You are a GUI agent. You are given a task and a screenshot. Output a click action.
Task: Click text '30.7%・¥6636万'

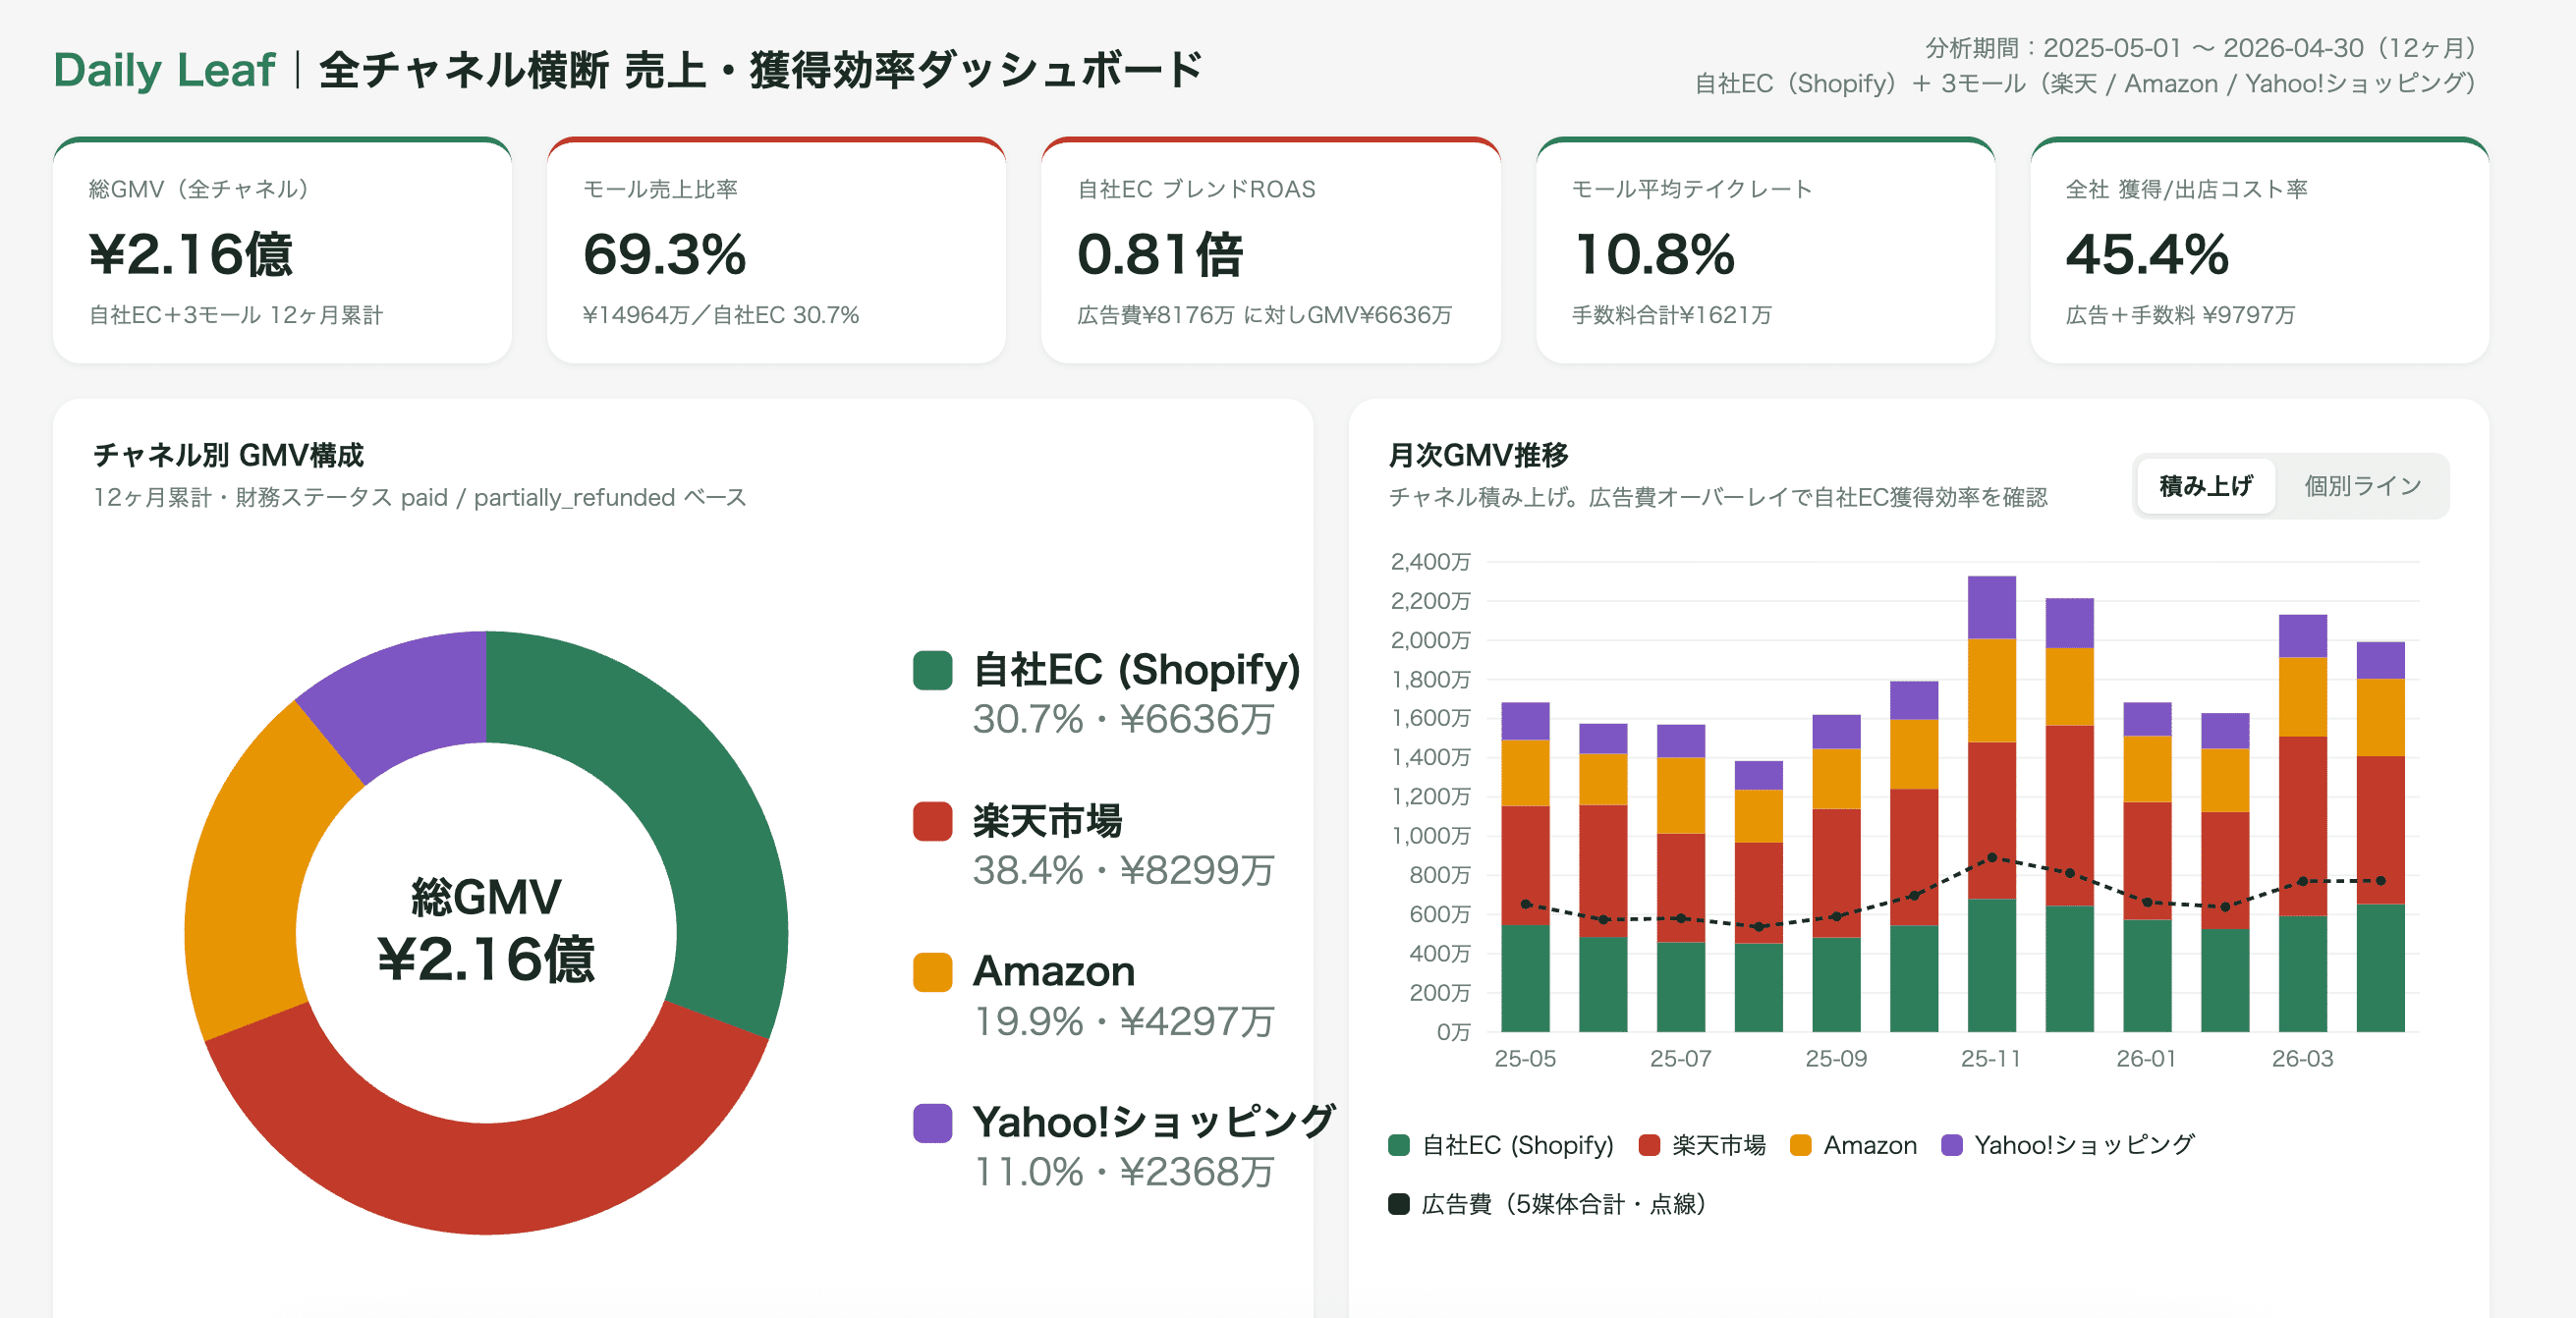point(1123,719)
